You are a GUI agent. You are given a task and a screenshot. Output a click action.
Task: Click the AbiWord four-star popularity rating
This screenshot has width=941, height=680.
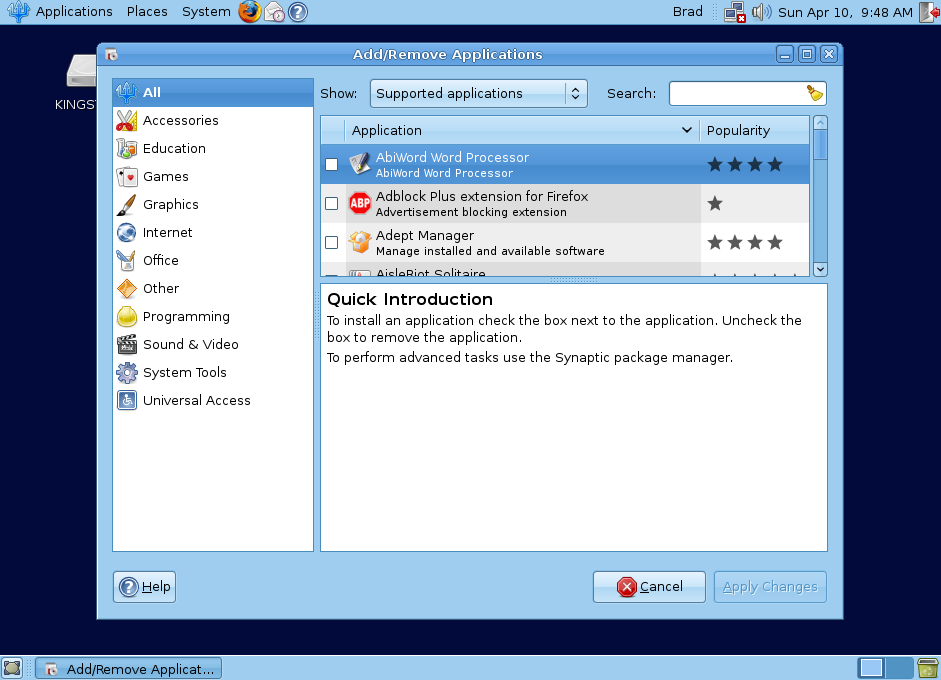pyautogui.click(x=745, y=164)
